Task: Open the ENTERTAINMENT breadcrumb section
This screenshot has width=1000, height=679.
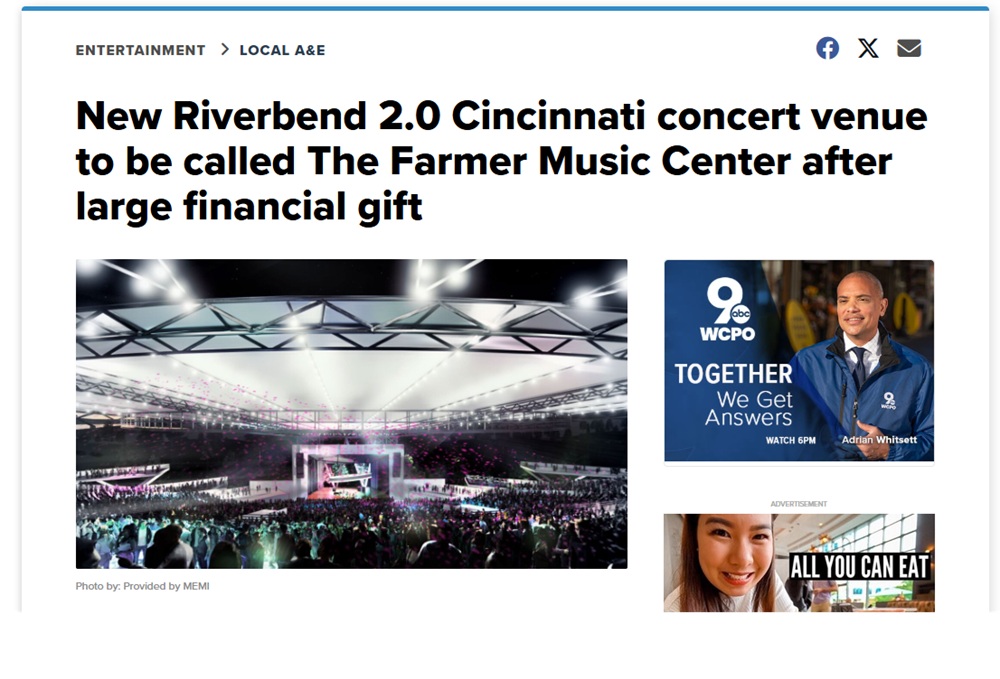Action: [x=140, y=50]
